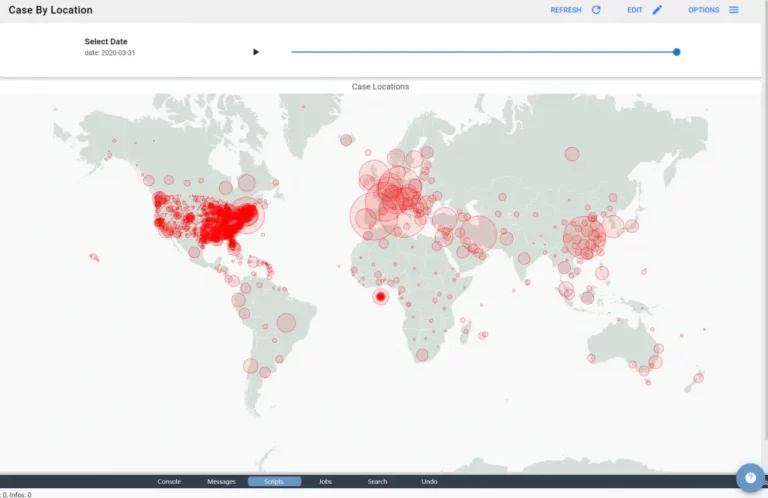Click the 'date: 2020-03-31' text

(110, 52)
